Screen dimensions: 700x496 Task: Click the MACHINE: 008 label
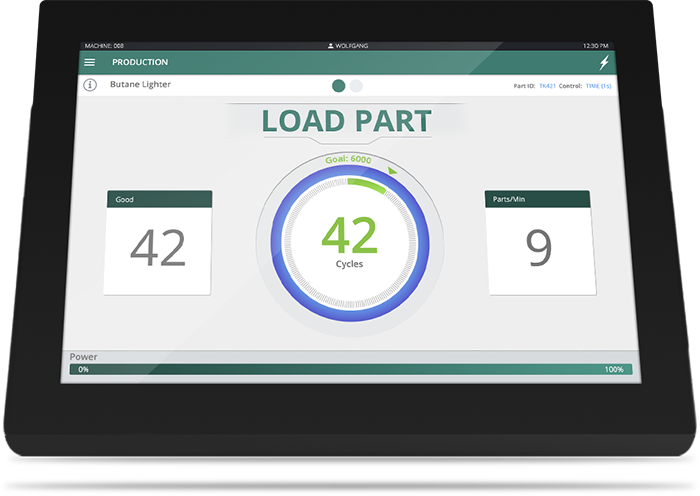pyautogui.click(x=105, y=46)
